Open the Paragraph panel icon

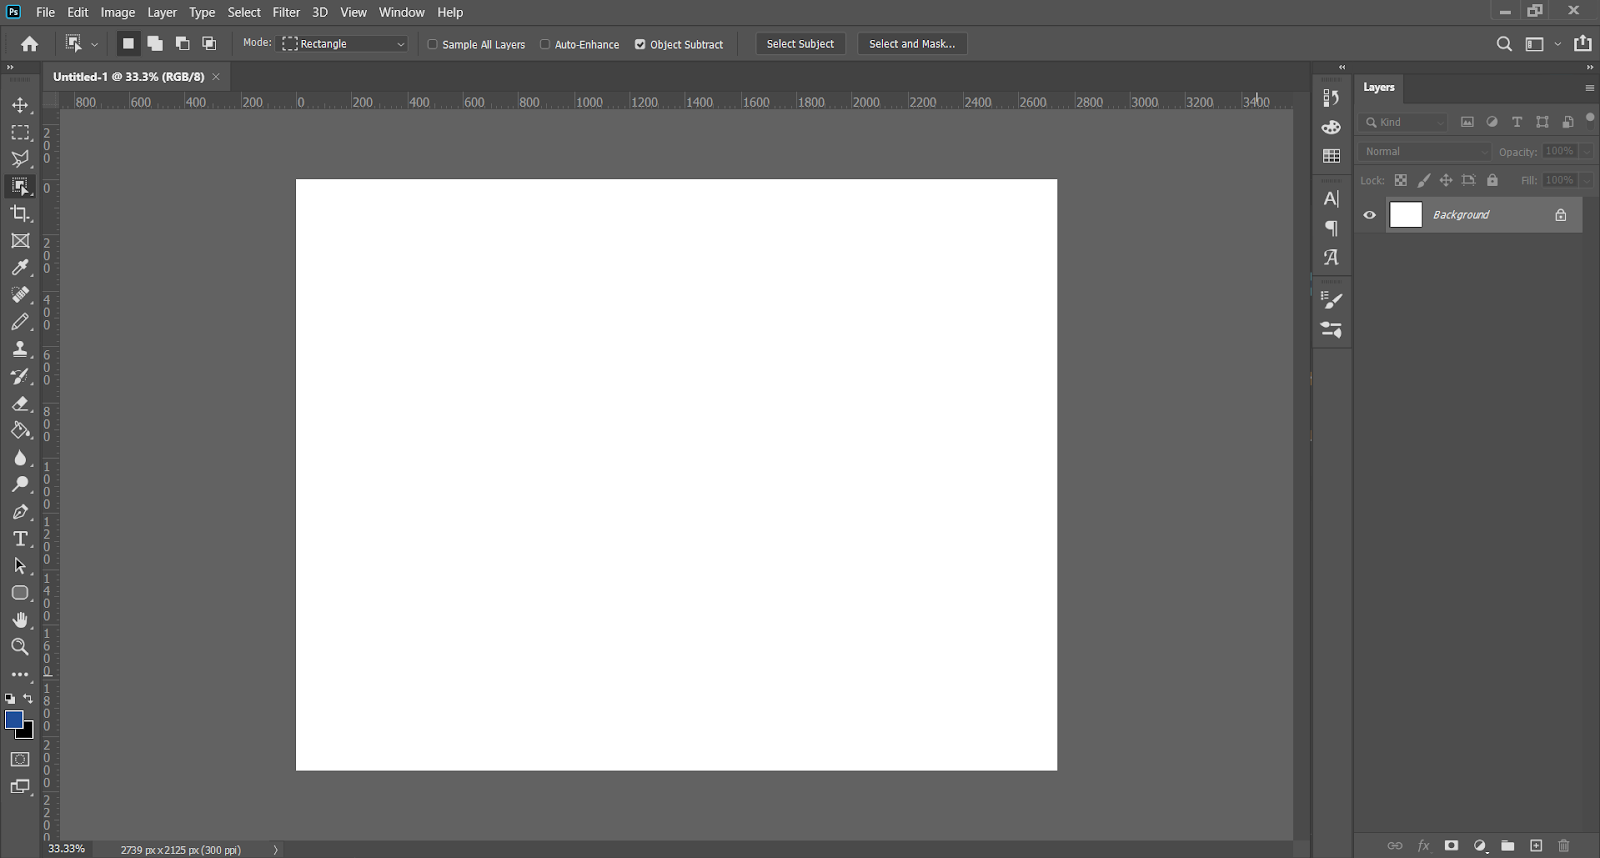(1331, 228)
